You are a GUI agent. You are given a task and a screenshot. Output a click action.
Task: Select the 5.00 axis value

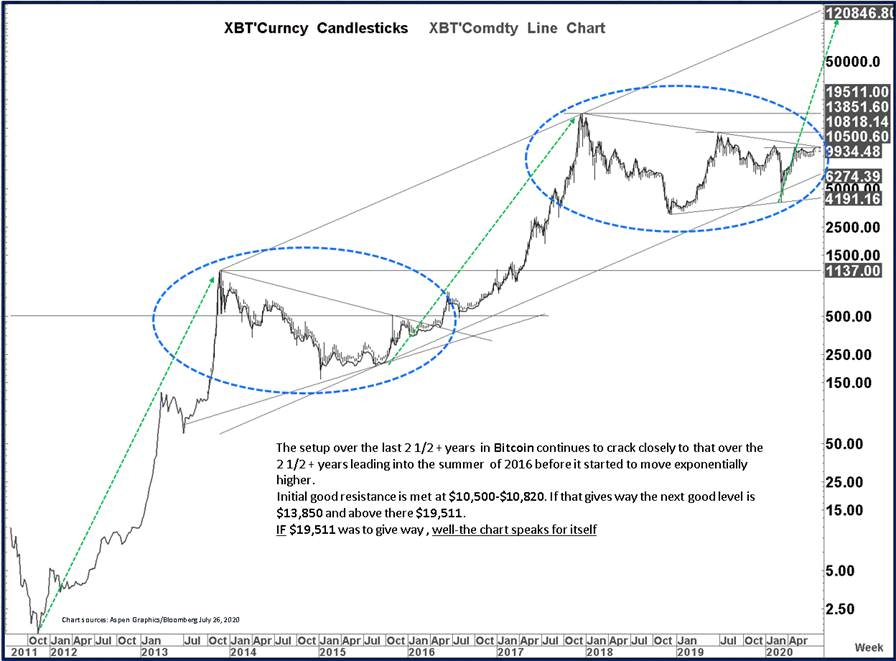coord(839,571)
